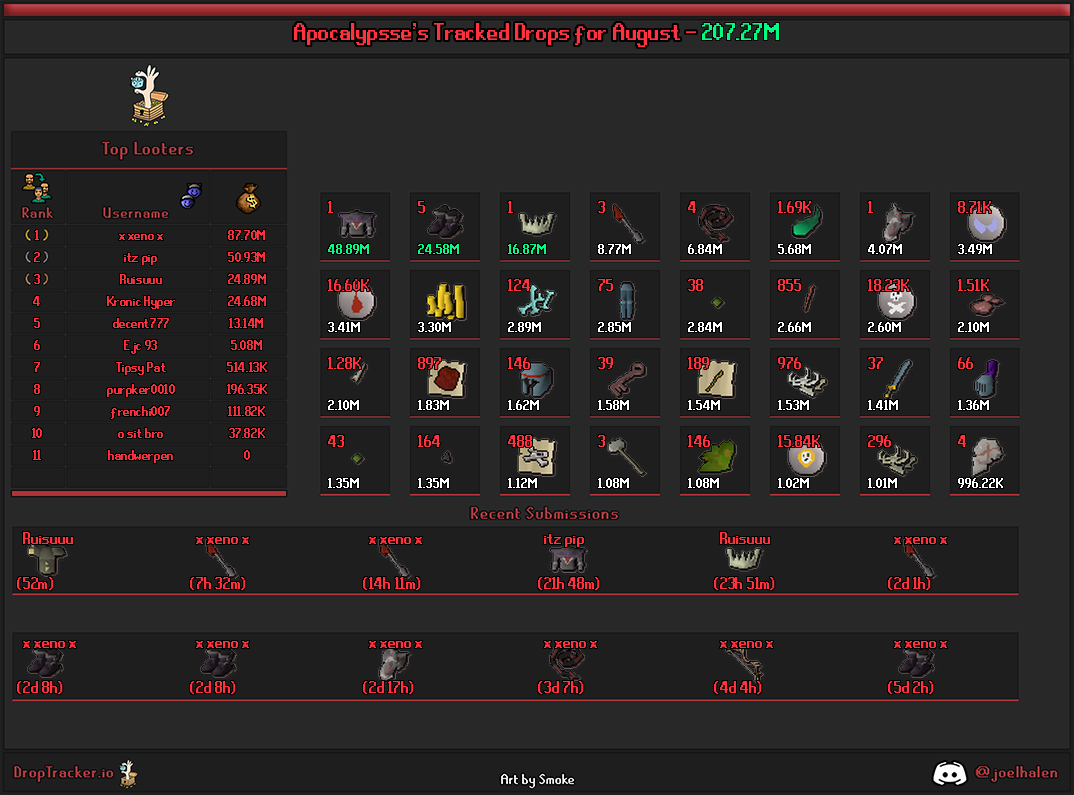Select the purple gauntlet tile worth 1.36M
The height and width of the screenshot is (795, 1074).
tap(984, 383)
